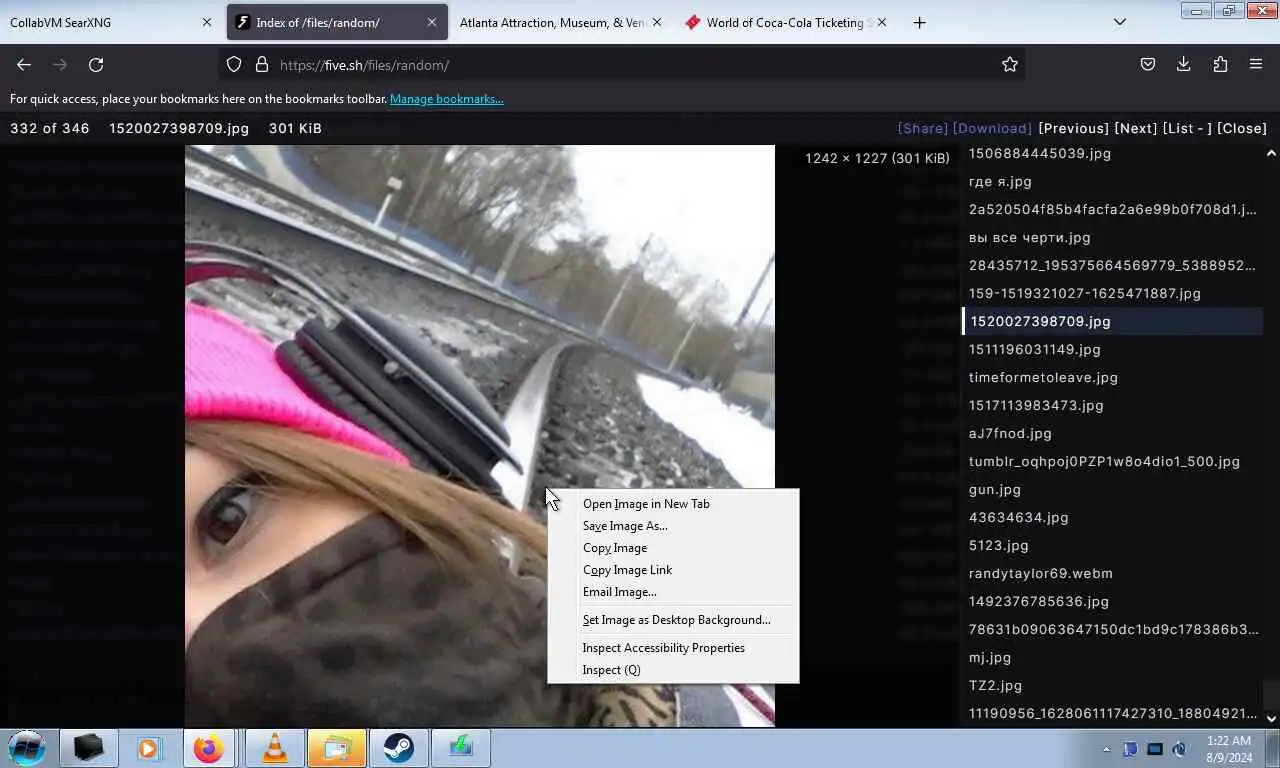The width and height of the screenshot is (1280, 768).
Task: Choose Open Image in New Tab
Action: [x=673, y=504]
